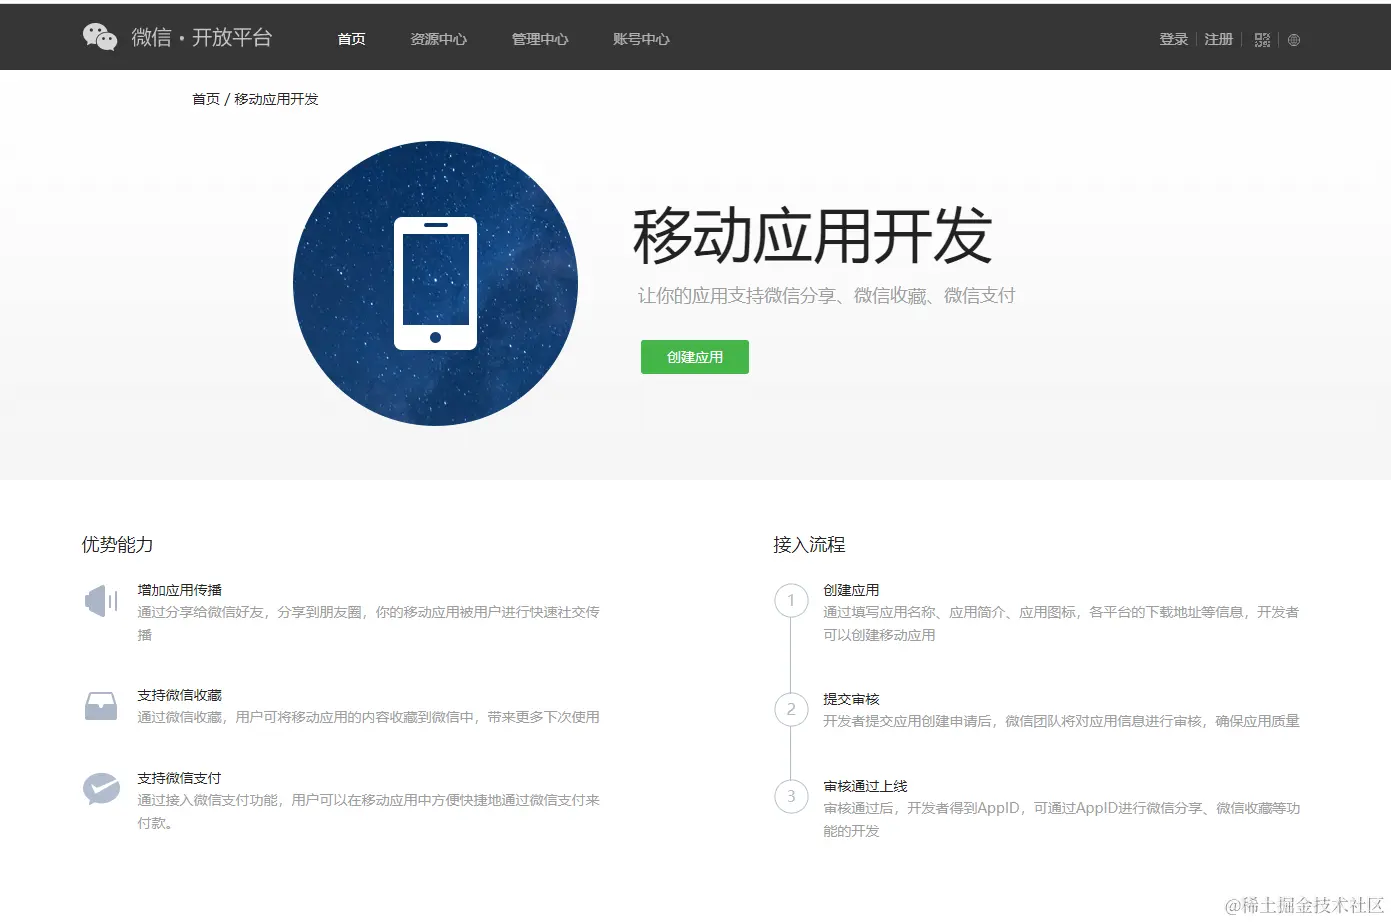This screenshot has height=922, width=1391.
Task: Go to 首页 via breadcrumb link
Action: (x=206, y=99)
